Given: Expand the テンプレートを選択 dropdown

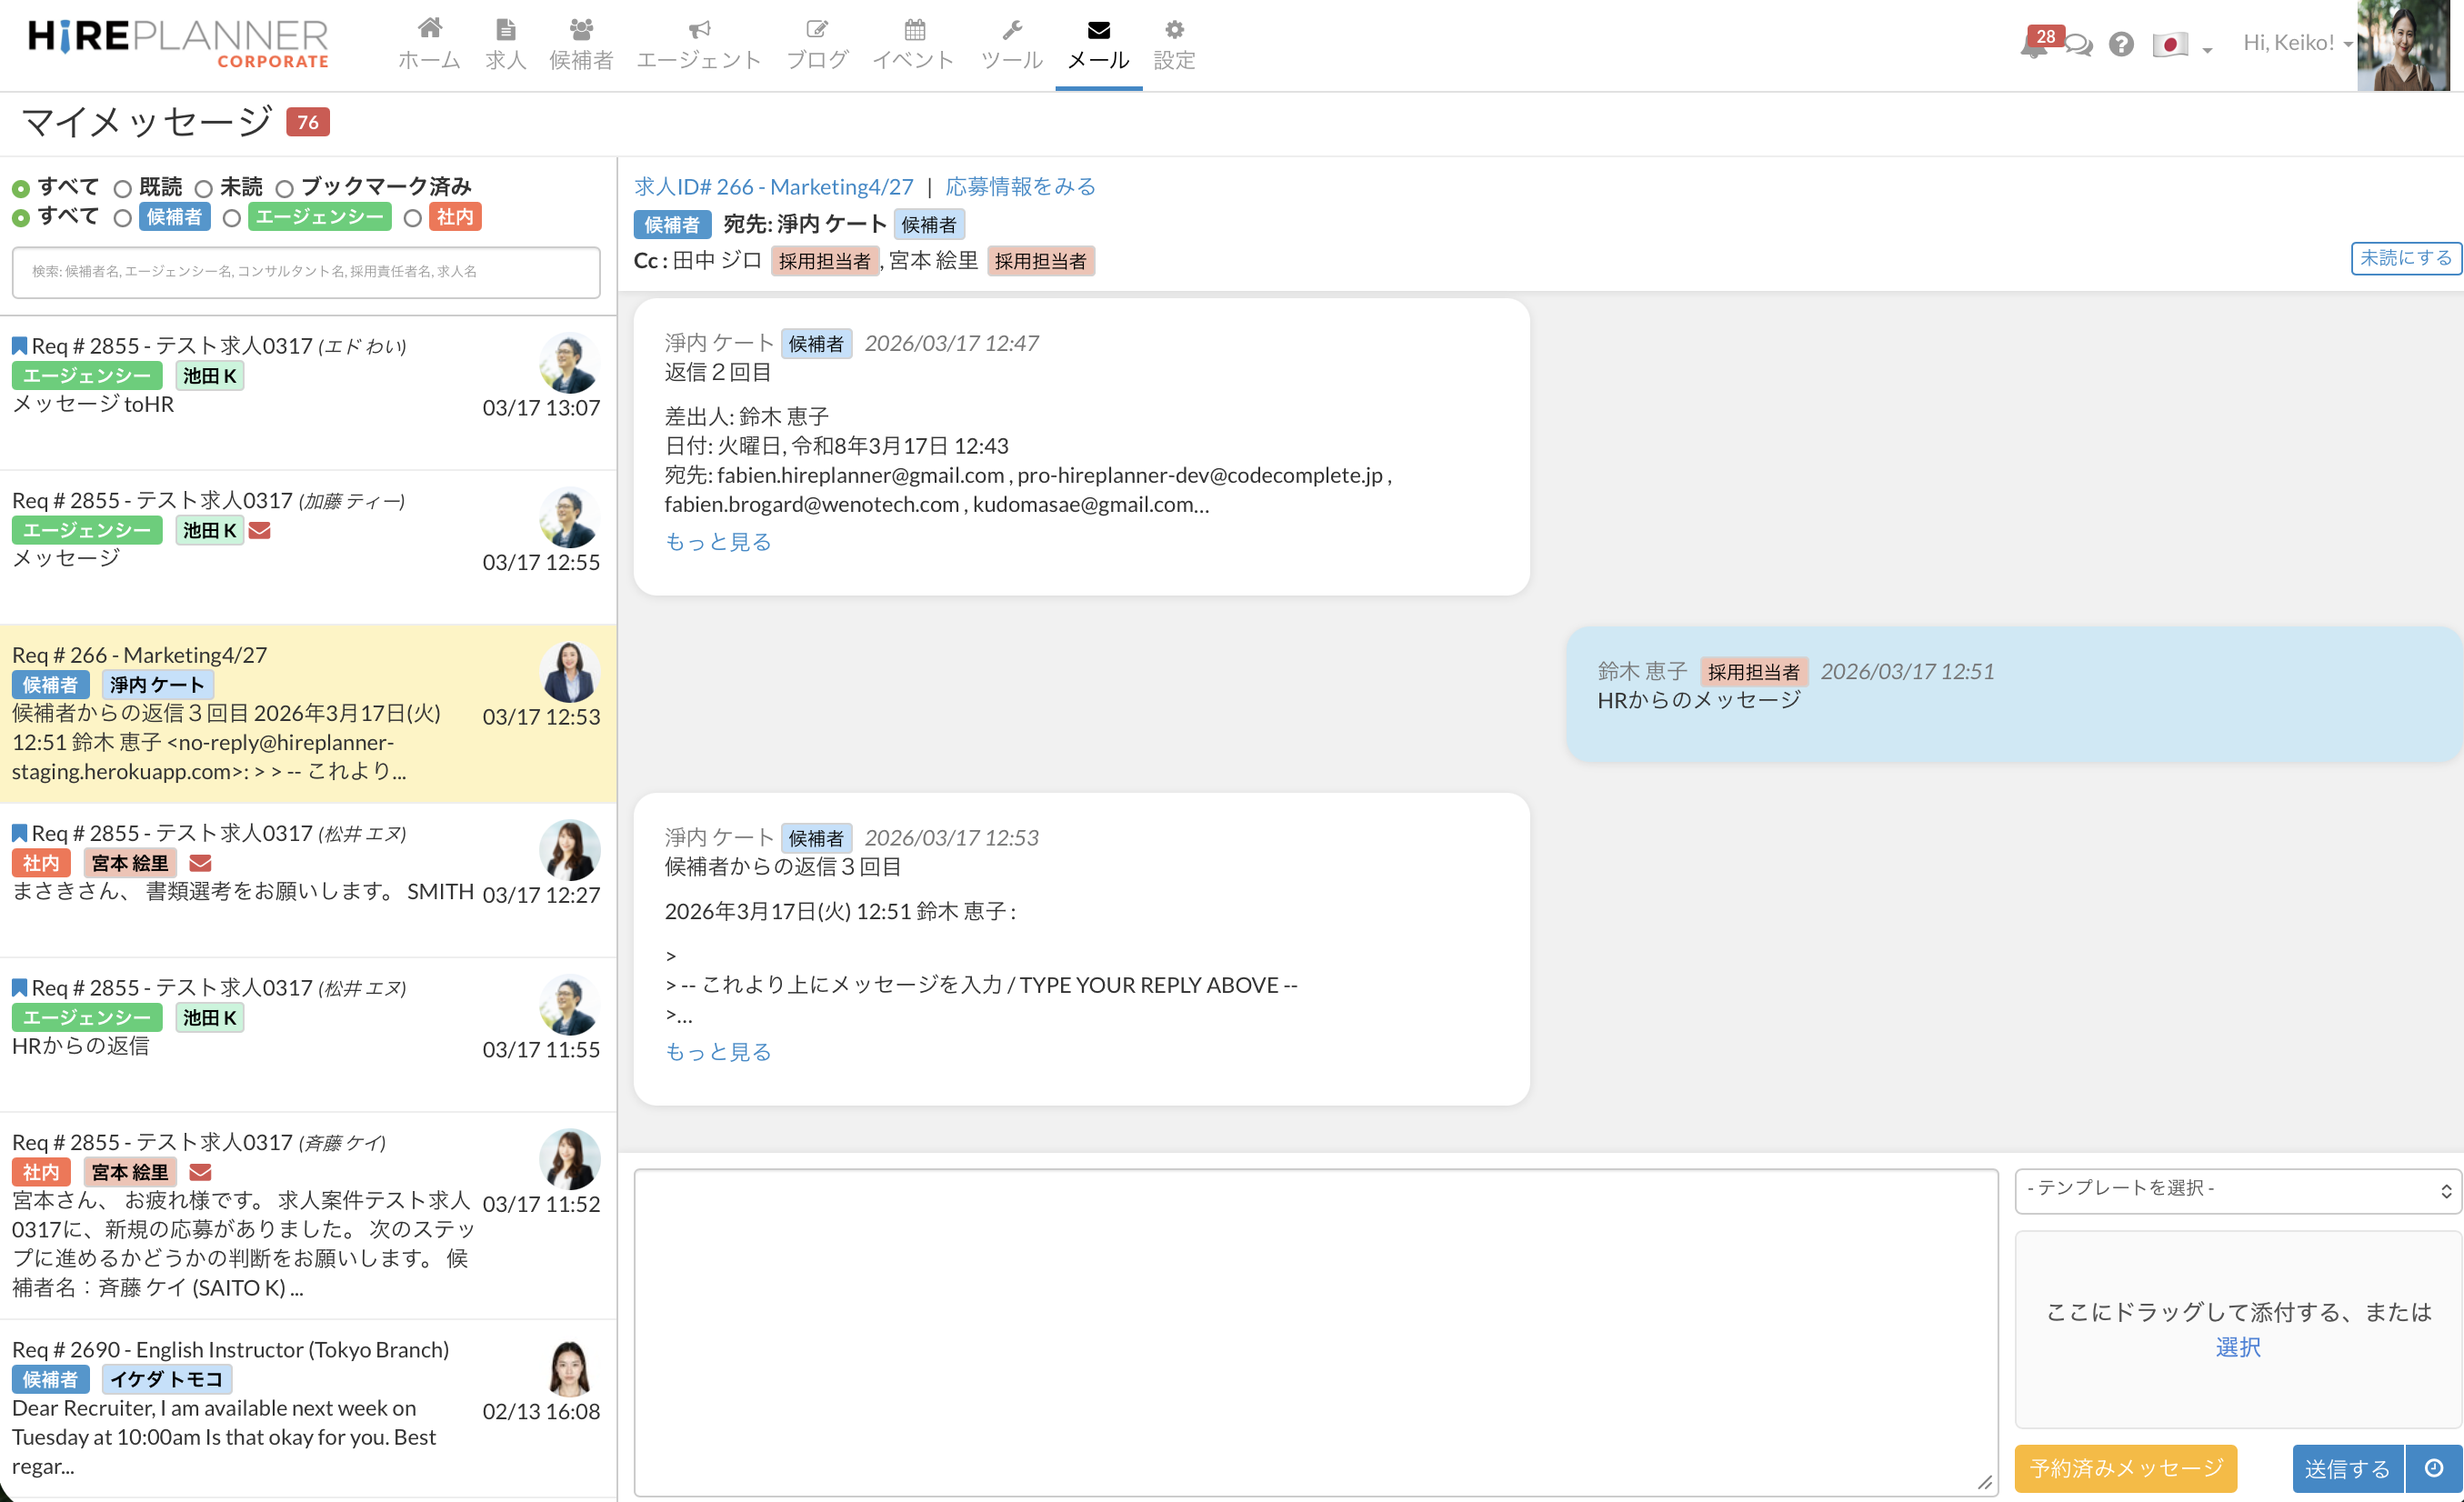Looking at the screenshot, I should 2236,1189.
